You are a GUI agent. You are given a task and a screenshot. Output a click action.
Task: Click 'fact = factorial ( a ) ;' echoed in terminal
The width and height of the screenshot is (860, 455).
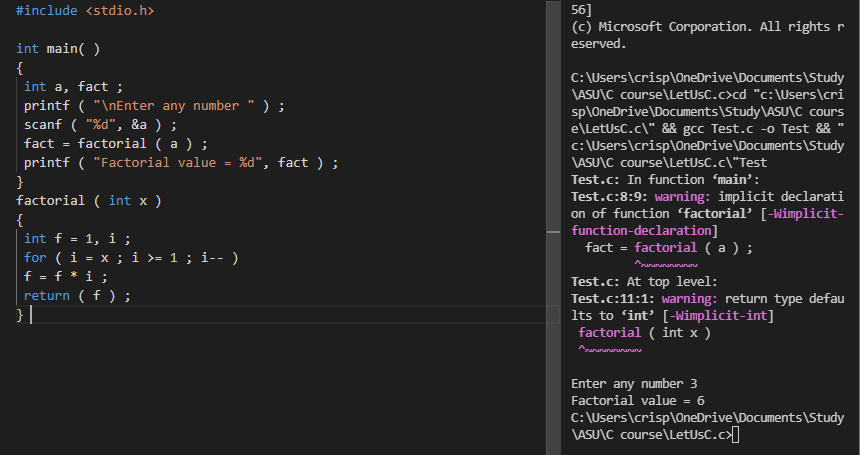pos(669,247)
